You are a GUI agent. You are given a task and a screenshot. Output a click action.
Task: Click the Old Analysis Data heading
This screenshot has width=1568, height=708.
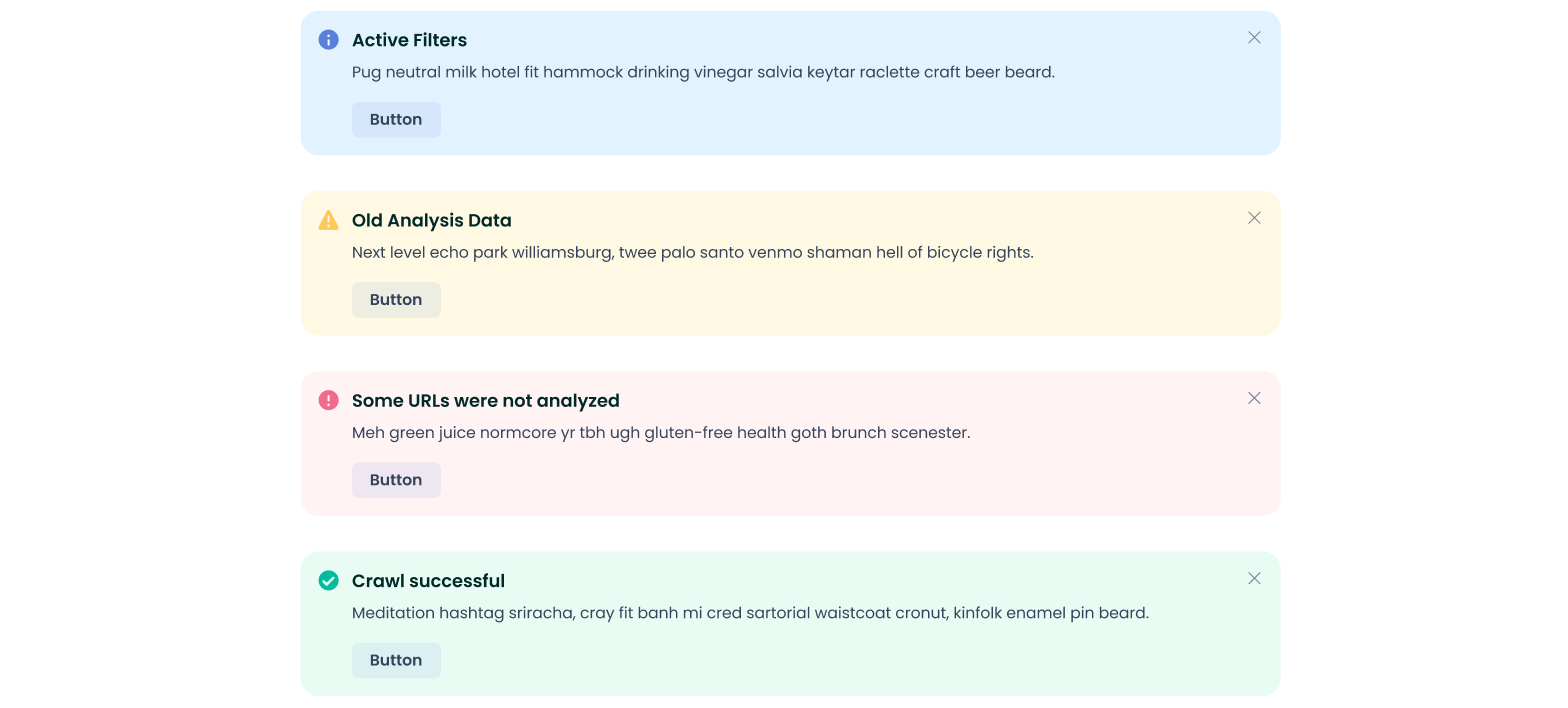[431, 220]
